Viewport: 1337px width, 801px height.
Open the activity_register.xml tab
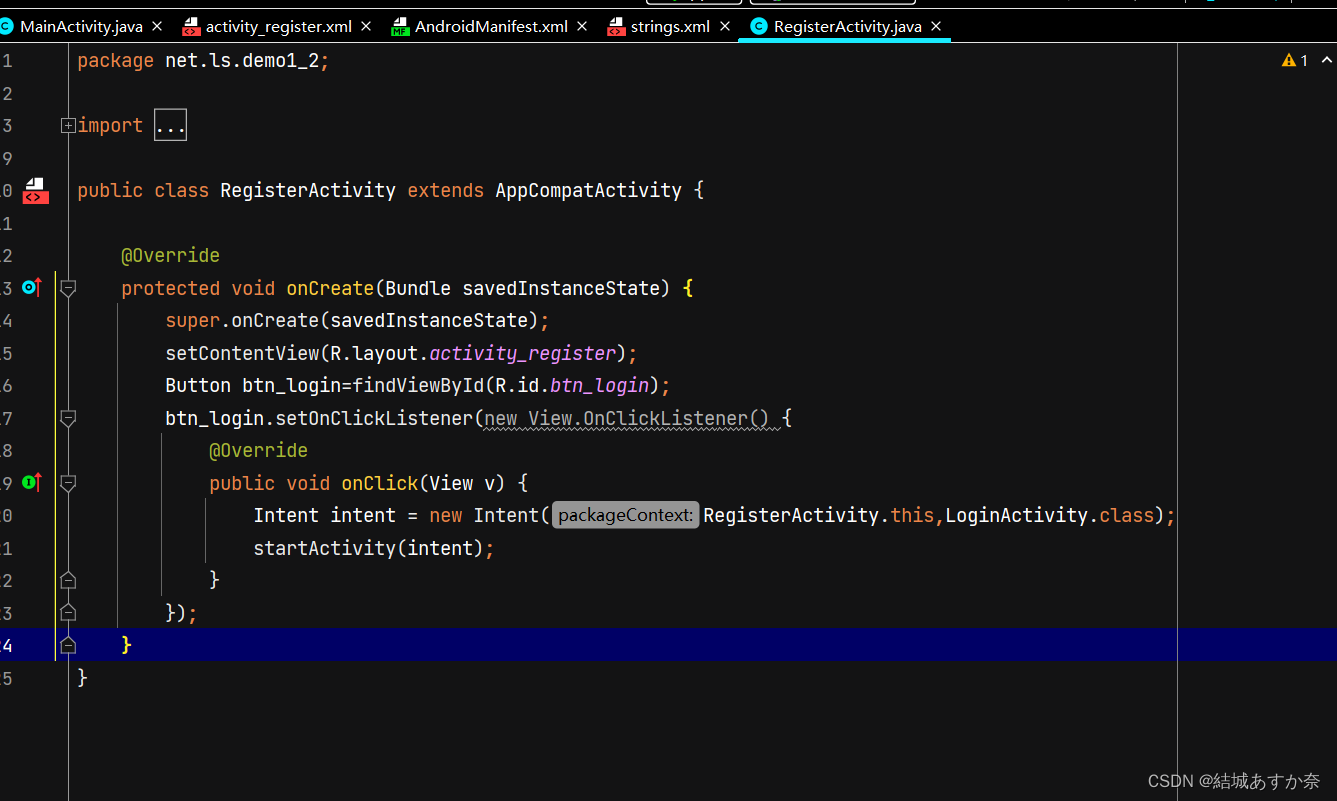pos(279,26)
